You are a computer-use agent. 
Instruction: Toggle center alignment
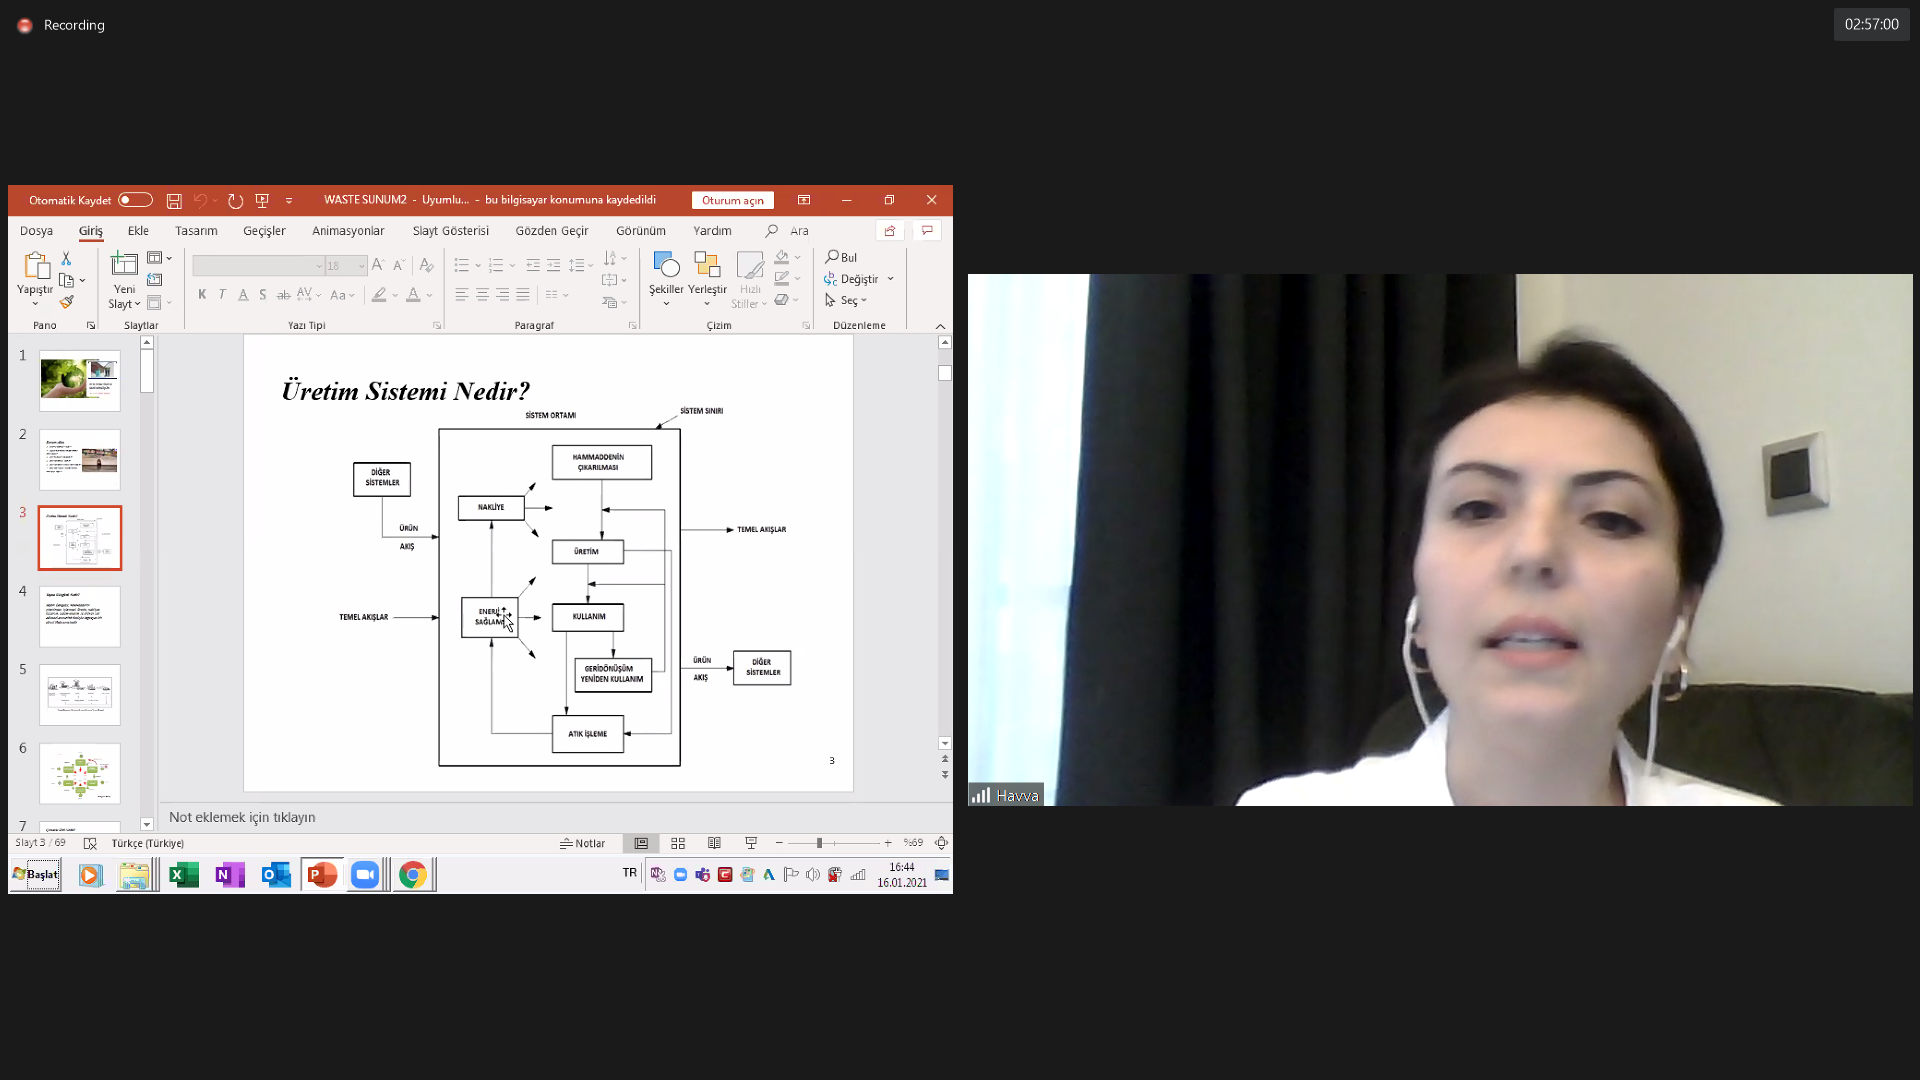[x=482, y=295]
